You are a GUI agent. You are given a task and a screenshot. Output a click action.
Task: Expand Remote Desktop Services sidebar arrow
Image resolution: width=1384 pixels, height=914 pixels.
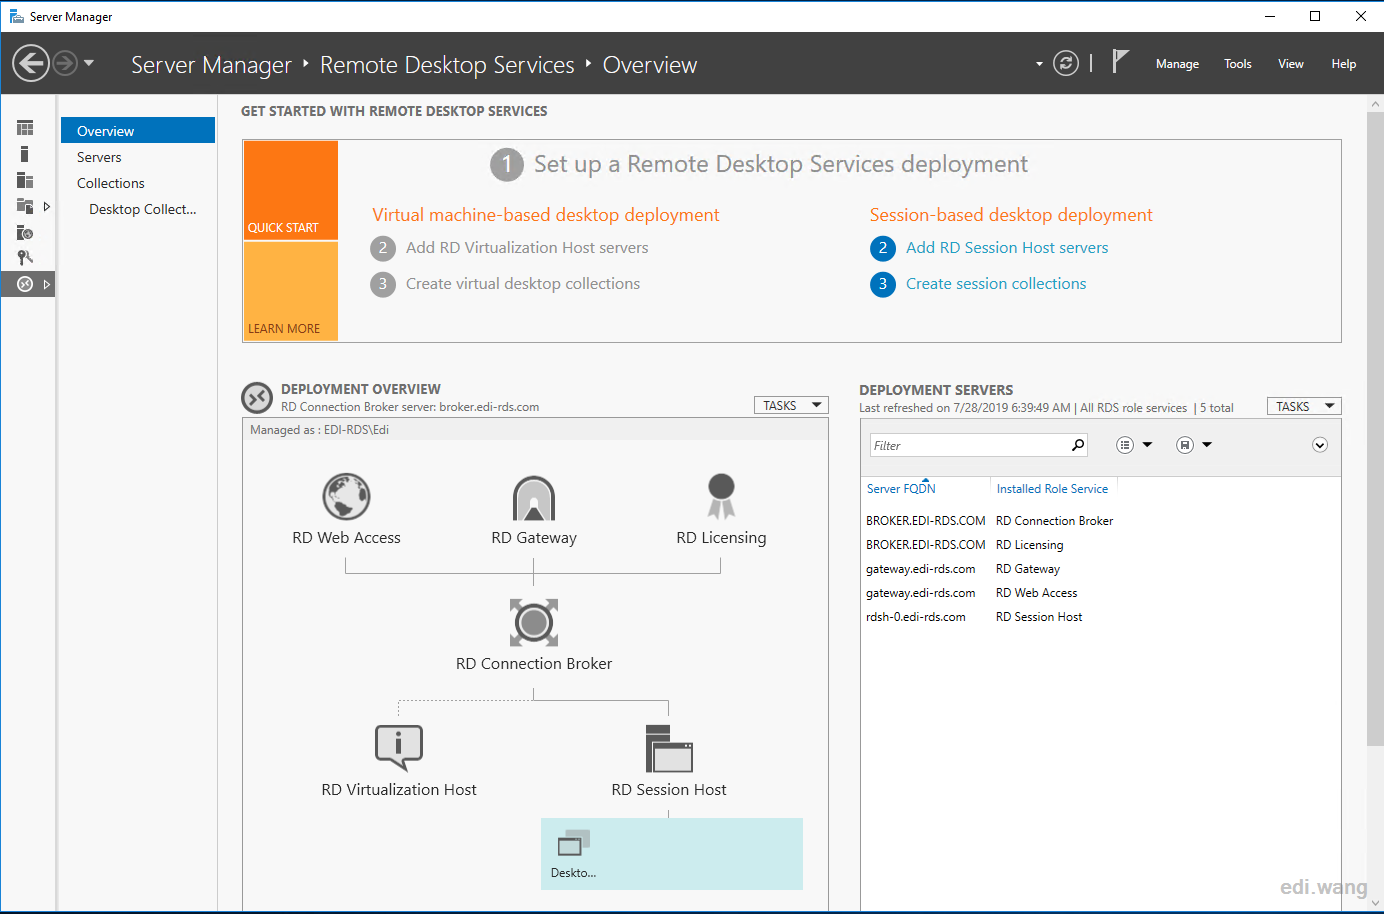(x=46, y=284)
